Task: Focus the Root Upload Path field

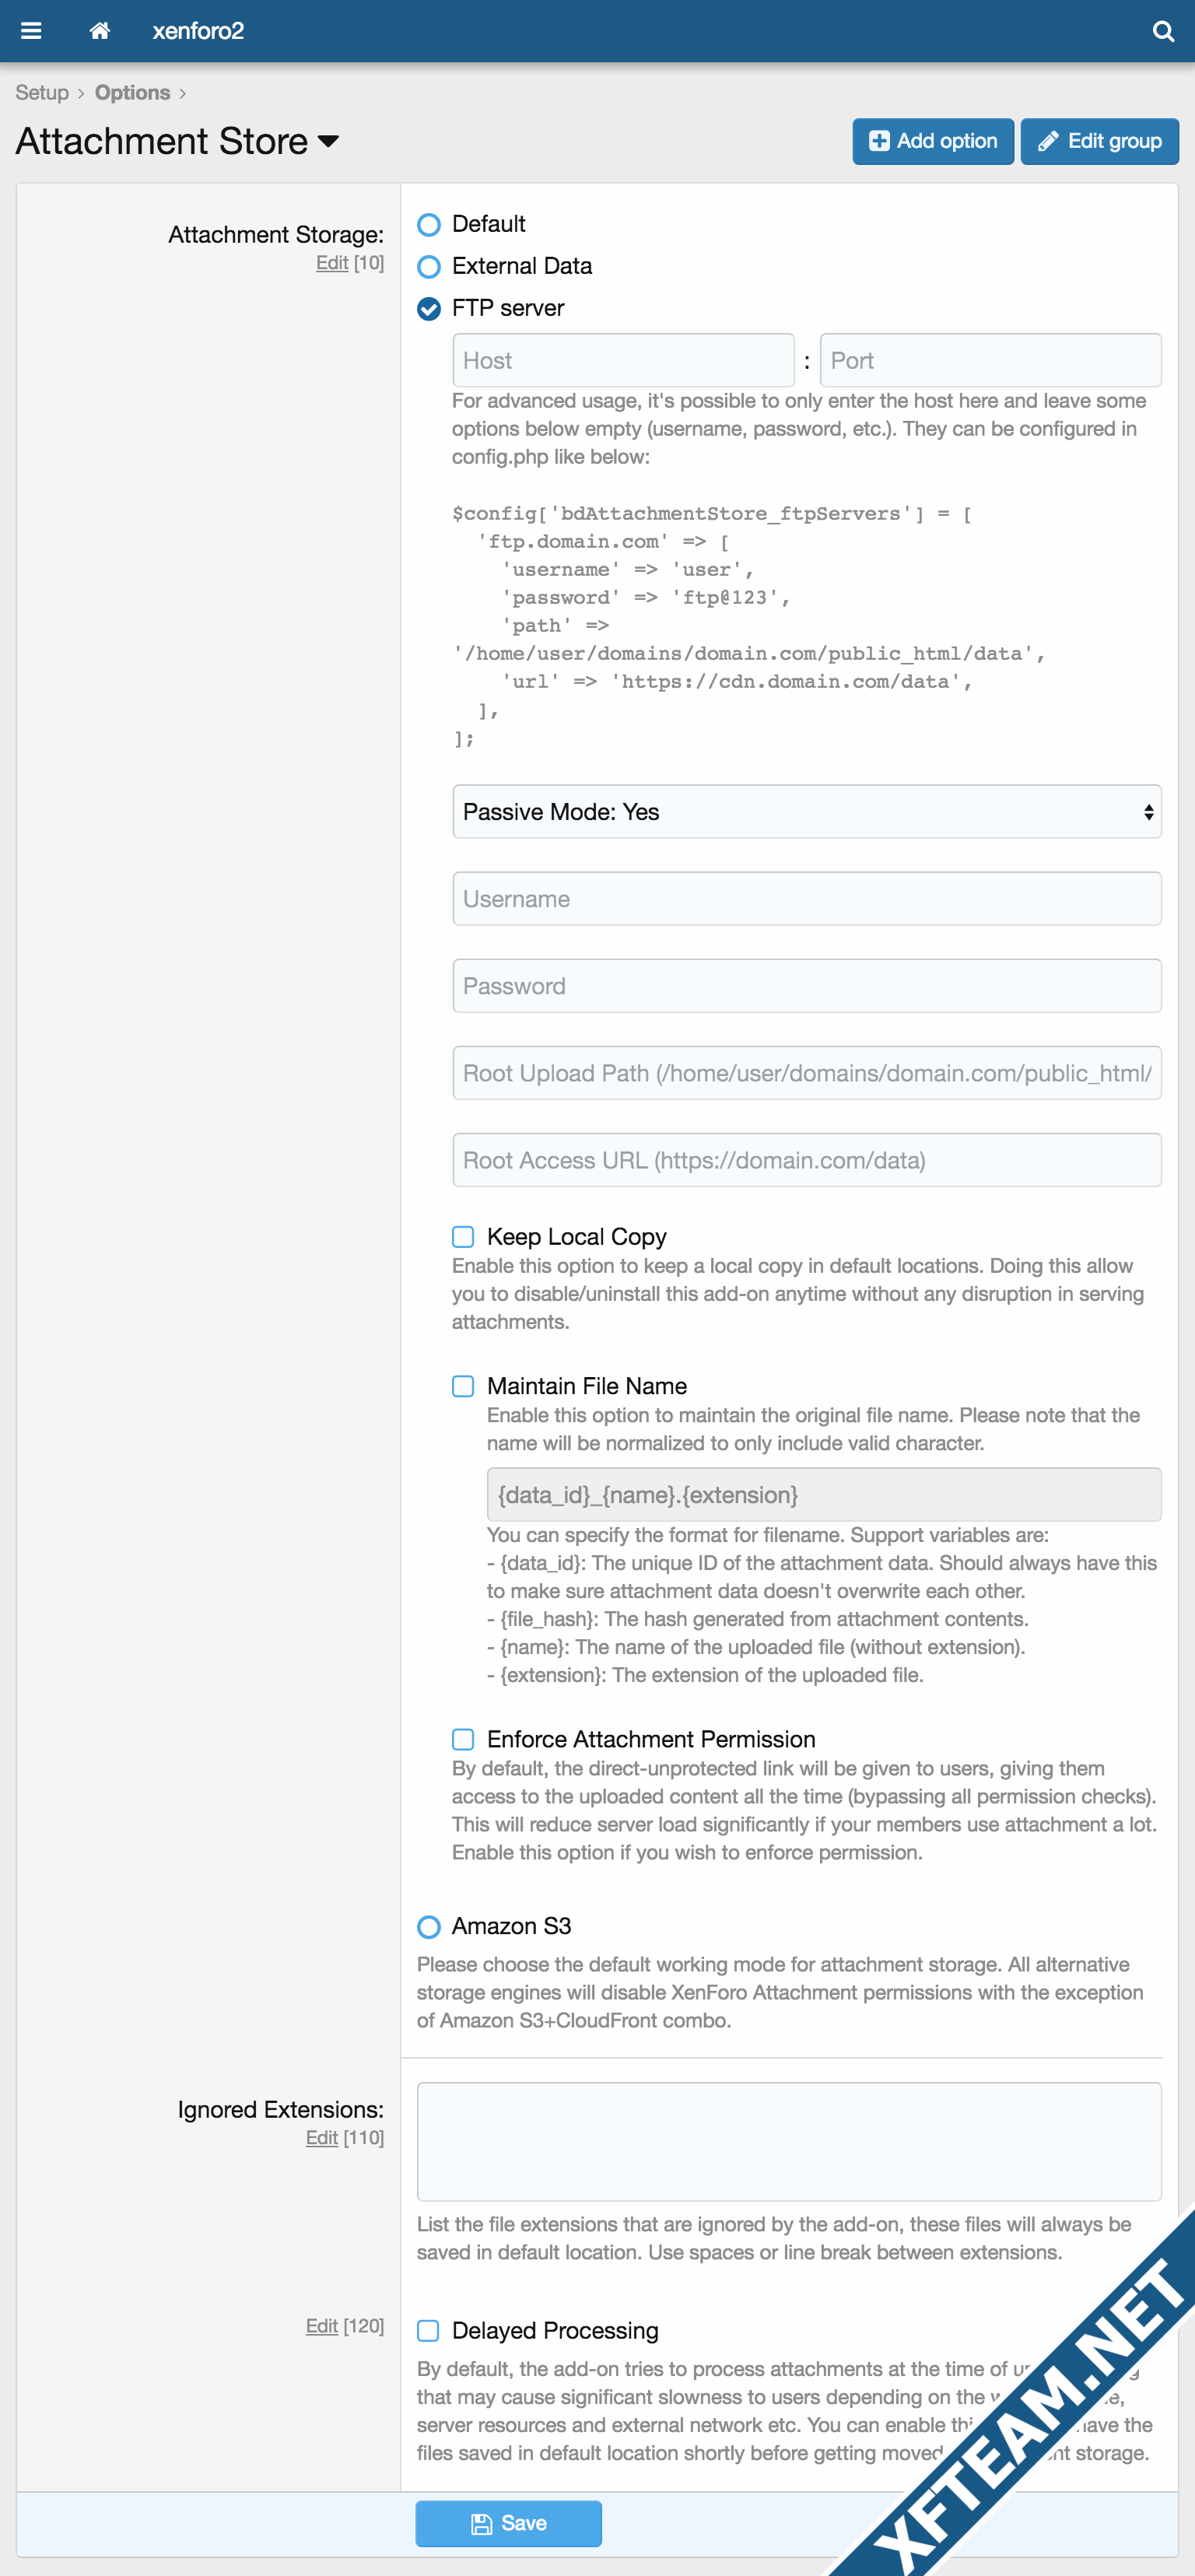Action: coord(807,1073)
